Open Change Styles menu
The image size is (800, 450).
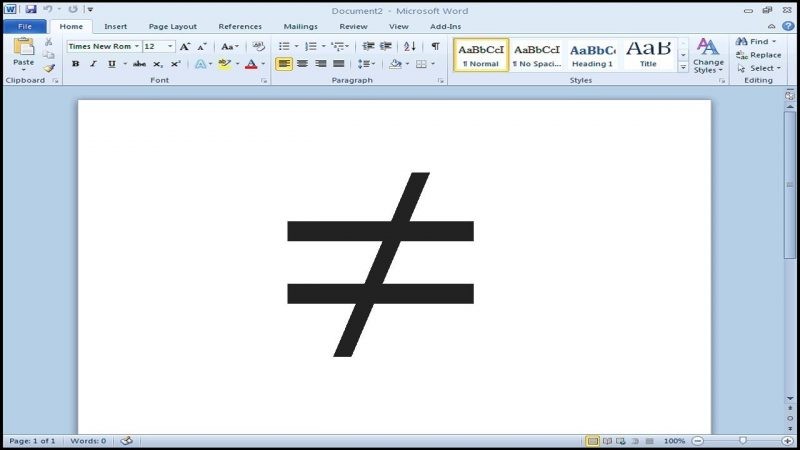click(x=708, y=56)
